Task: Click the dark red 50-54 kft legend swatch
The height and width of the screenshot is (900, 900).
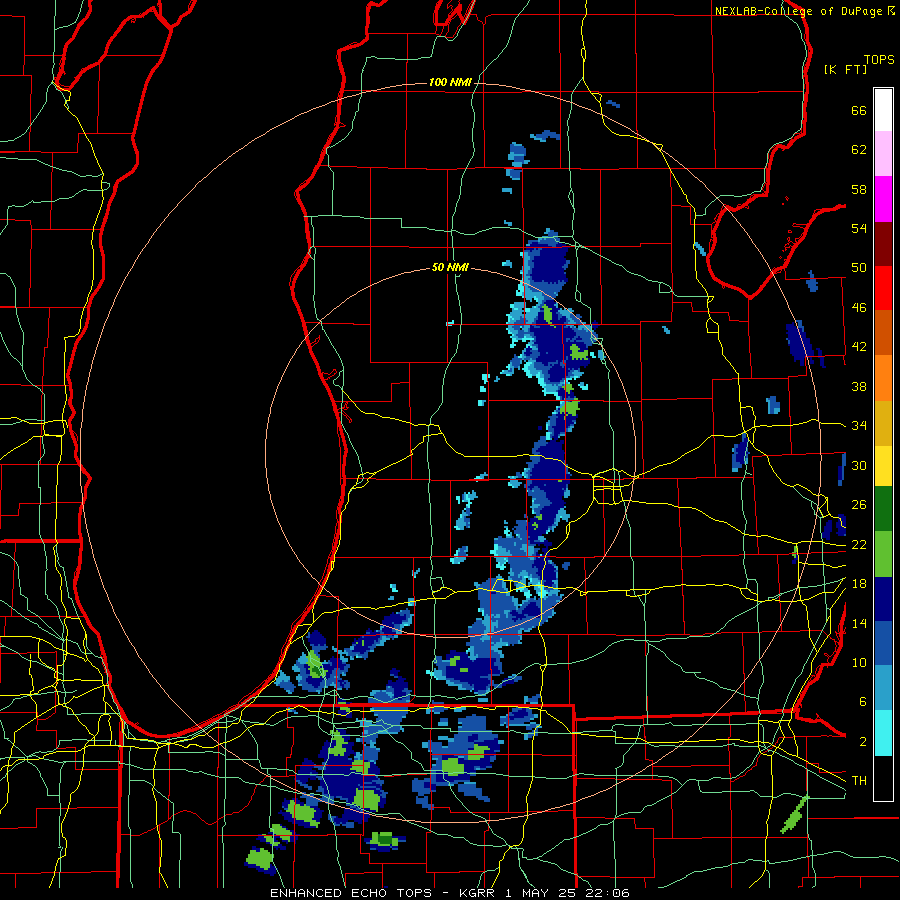Action: (x=883, y=244)
